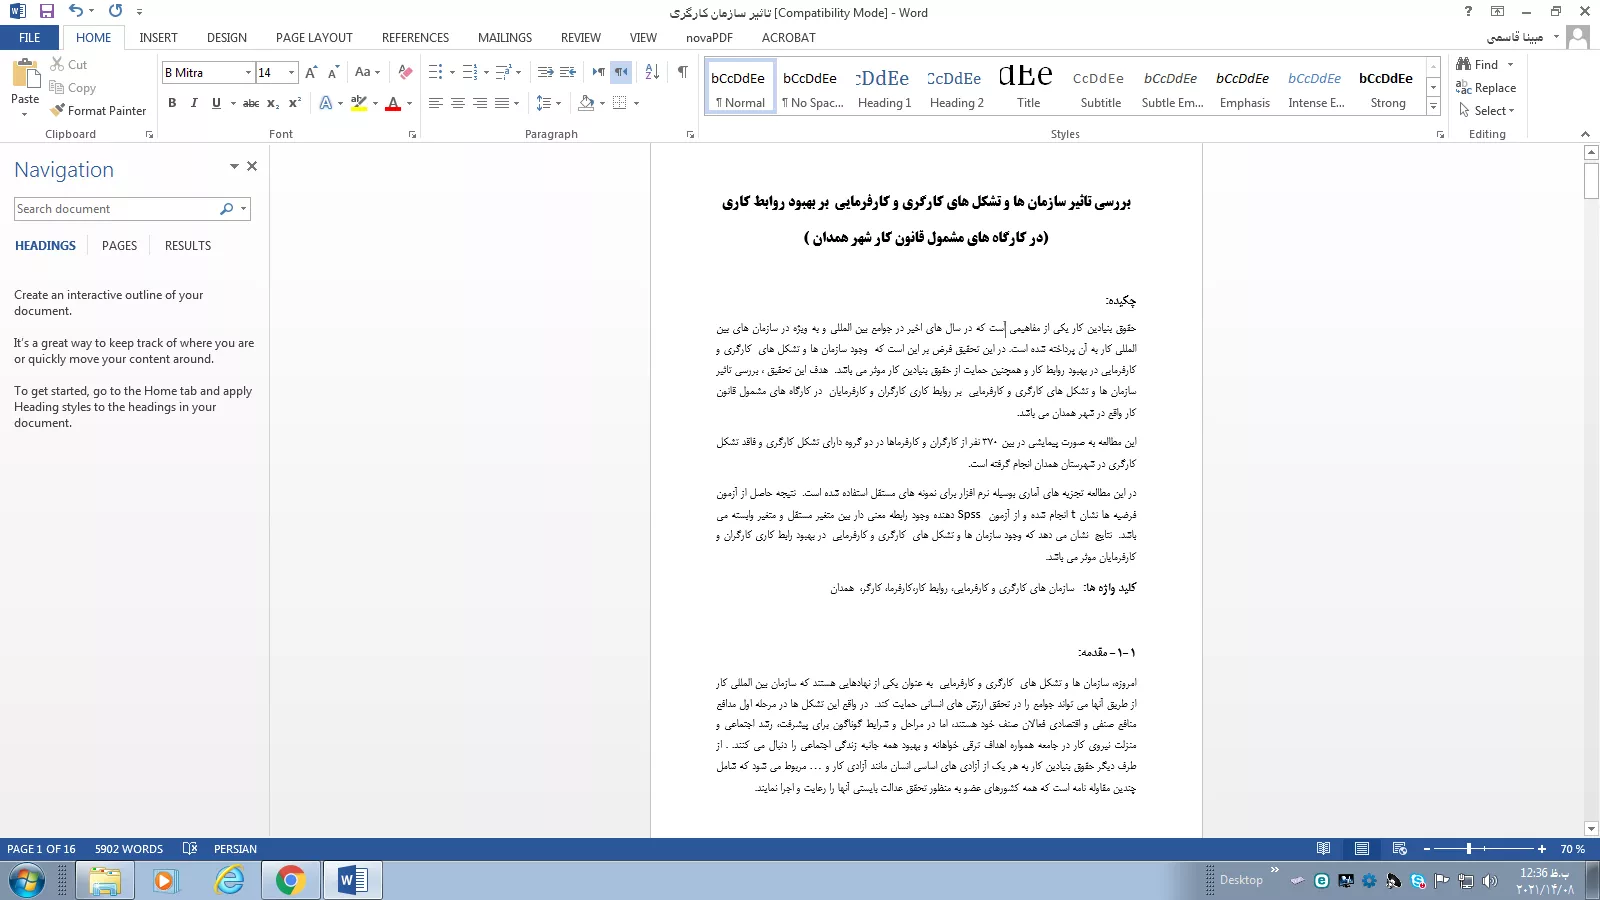Click the 5902 WORDS count
This screenshot has height=900, width=1600.
point(129,849)
